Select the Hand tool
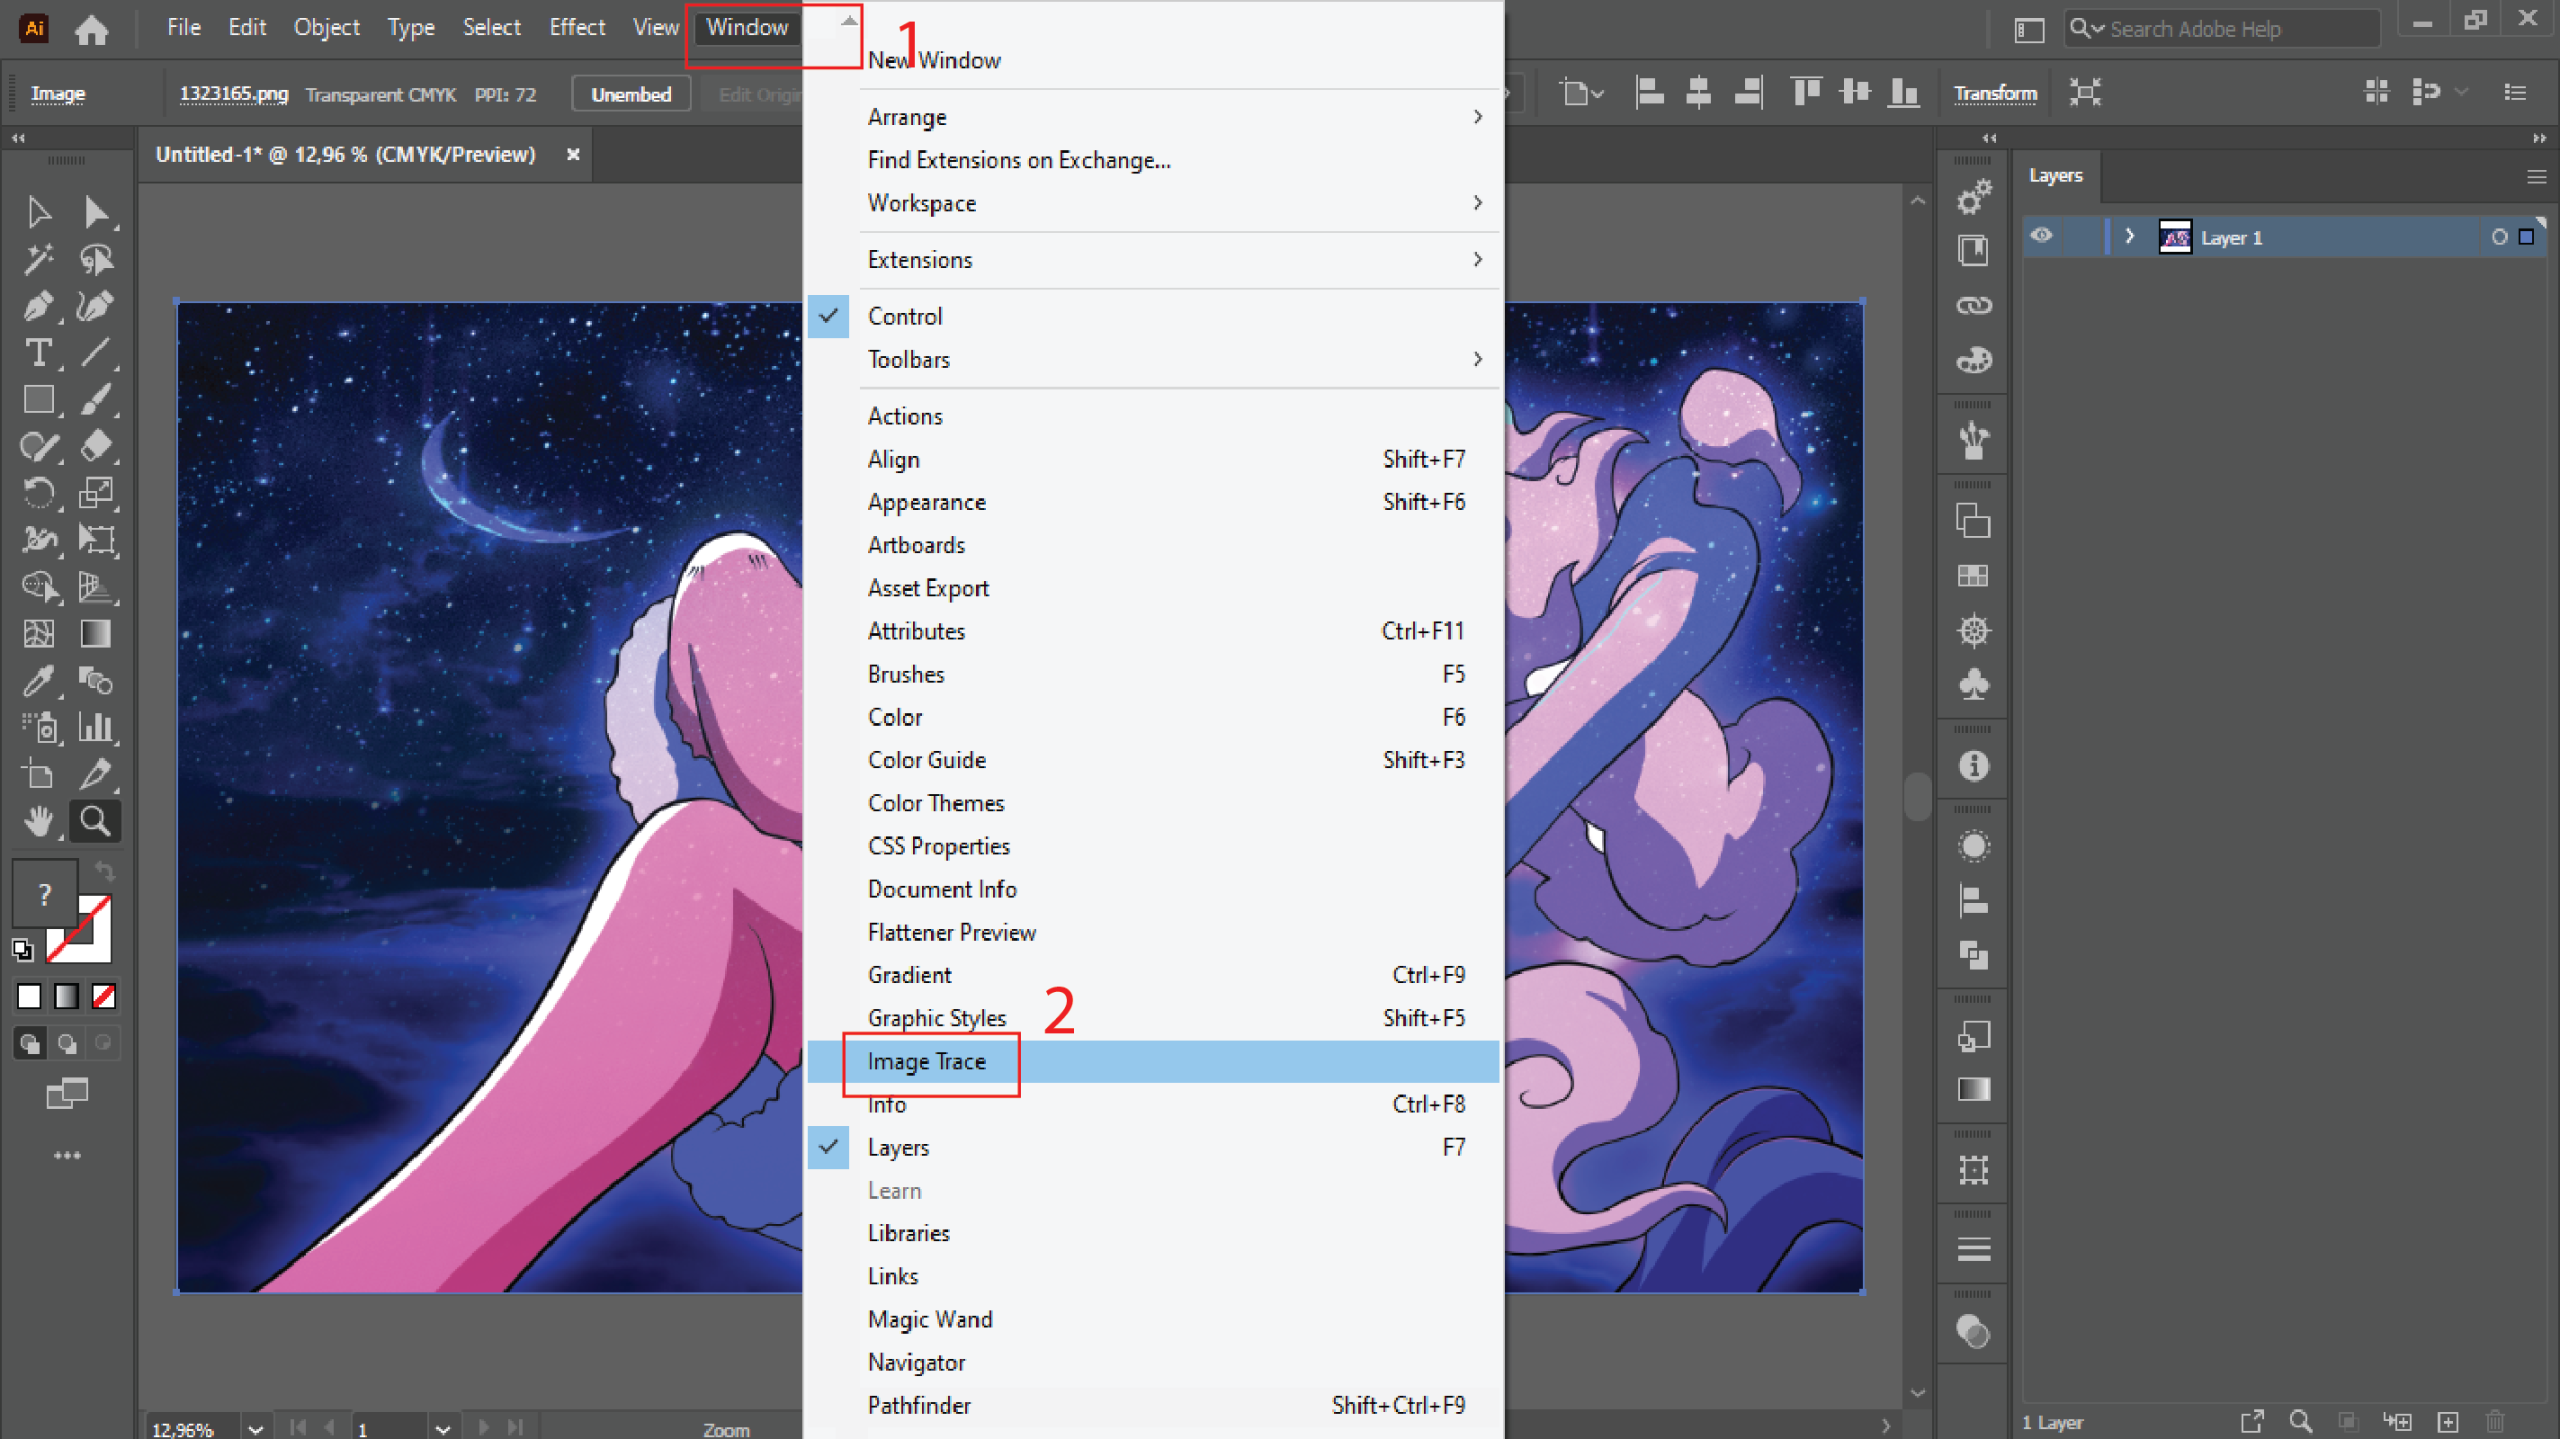2560x1439 pixels. pos(39,821)
